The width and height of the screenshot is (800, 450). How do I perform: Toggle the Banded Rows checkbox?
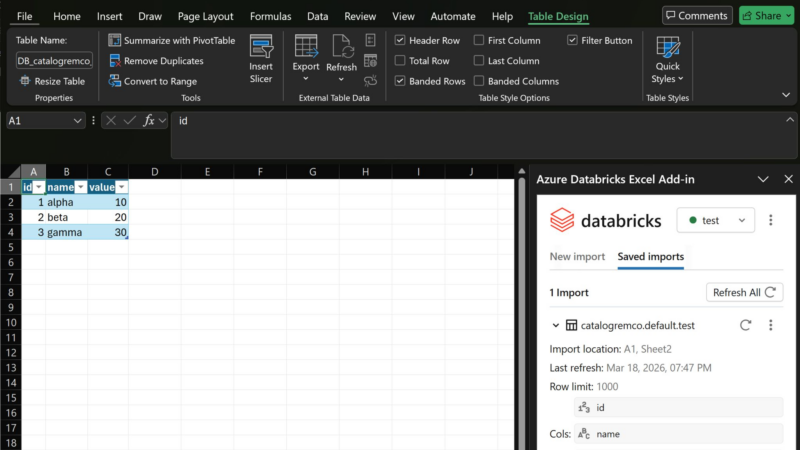coord(400,81)
